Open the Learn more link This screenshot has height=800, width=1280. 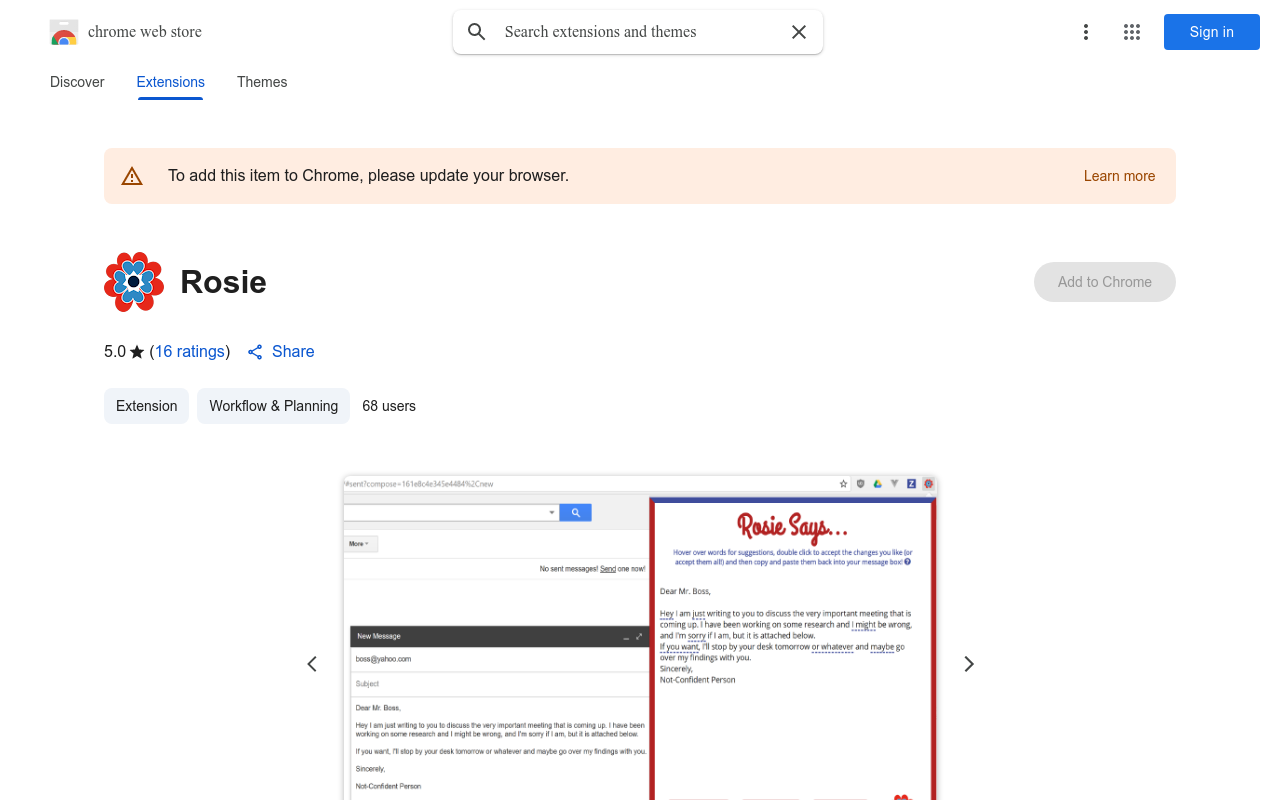(x=1119, y=176)
